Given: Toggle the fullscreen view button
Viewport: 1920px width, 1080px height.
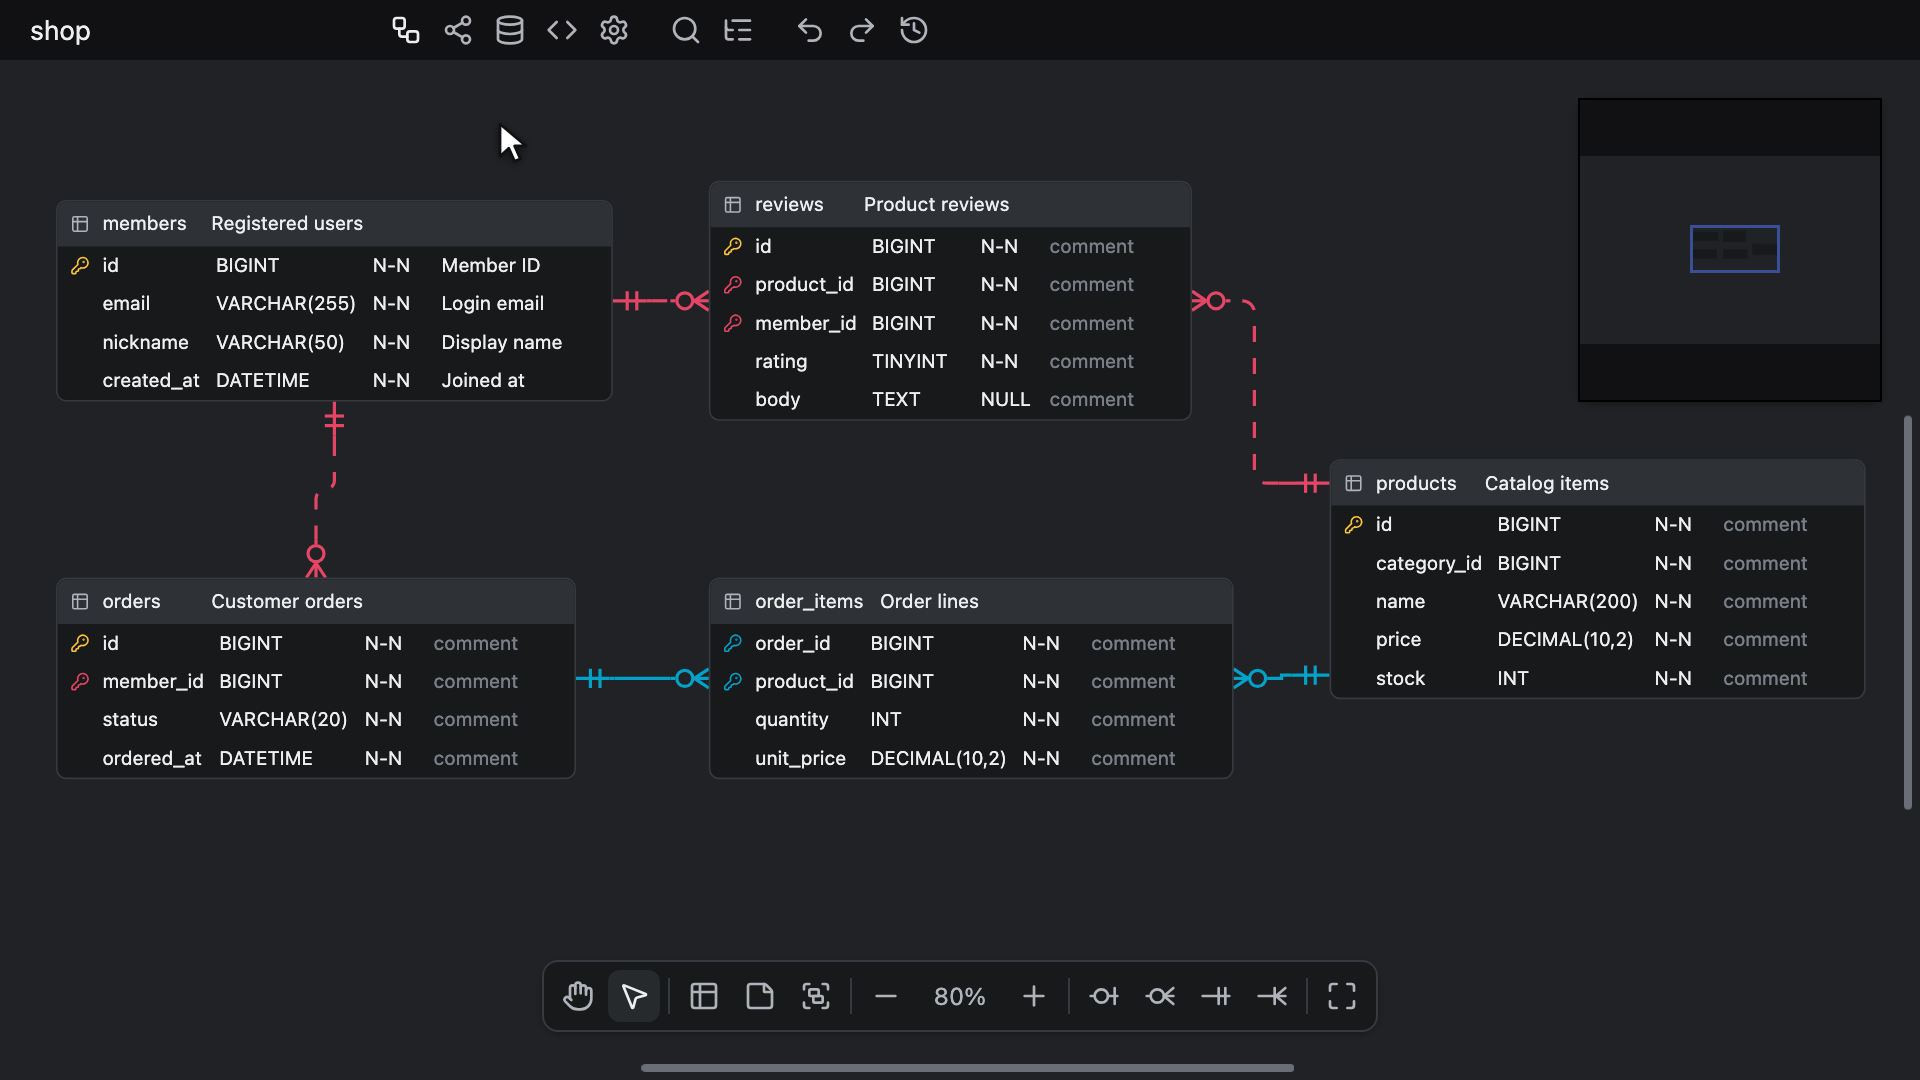Looking at the screenshot, I should 1342,996.
